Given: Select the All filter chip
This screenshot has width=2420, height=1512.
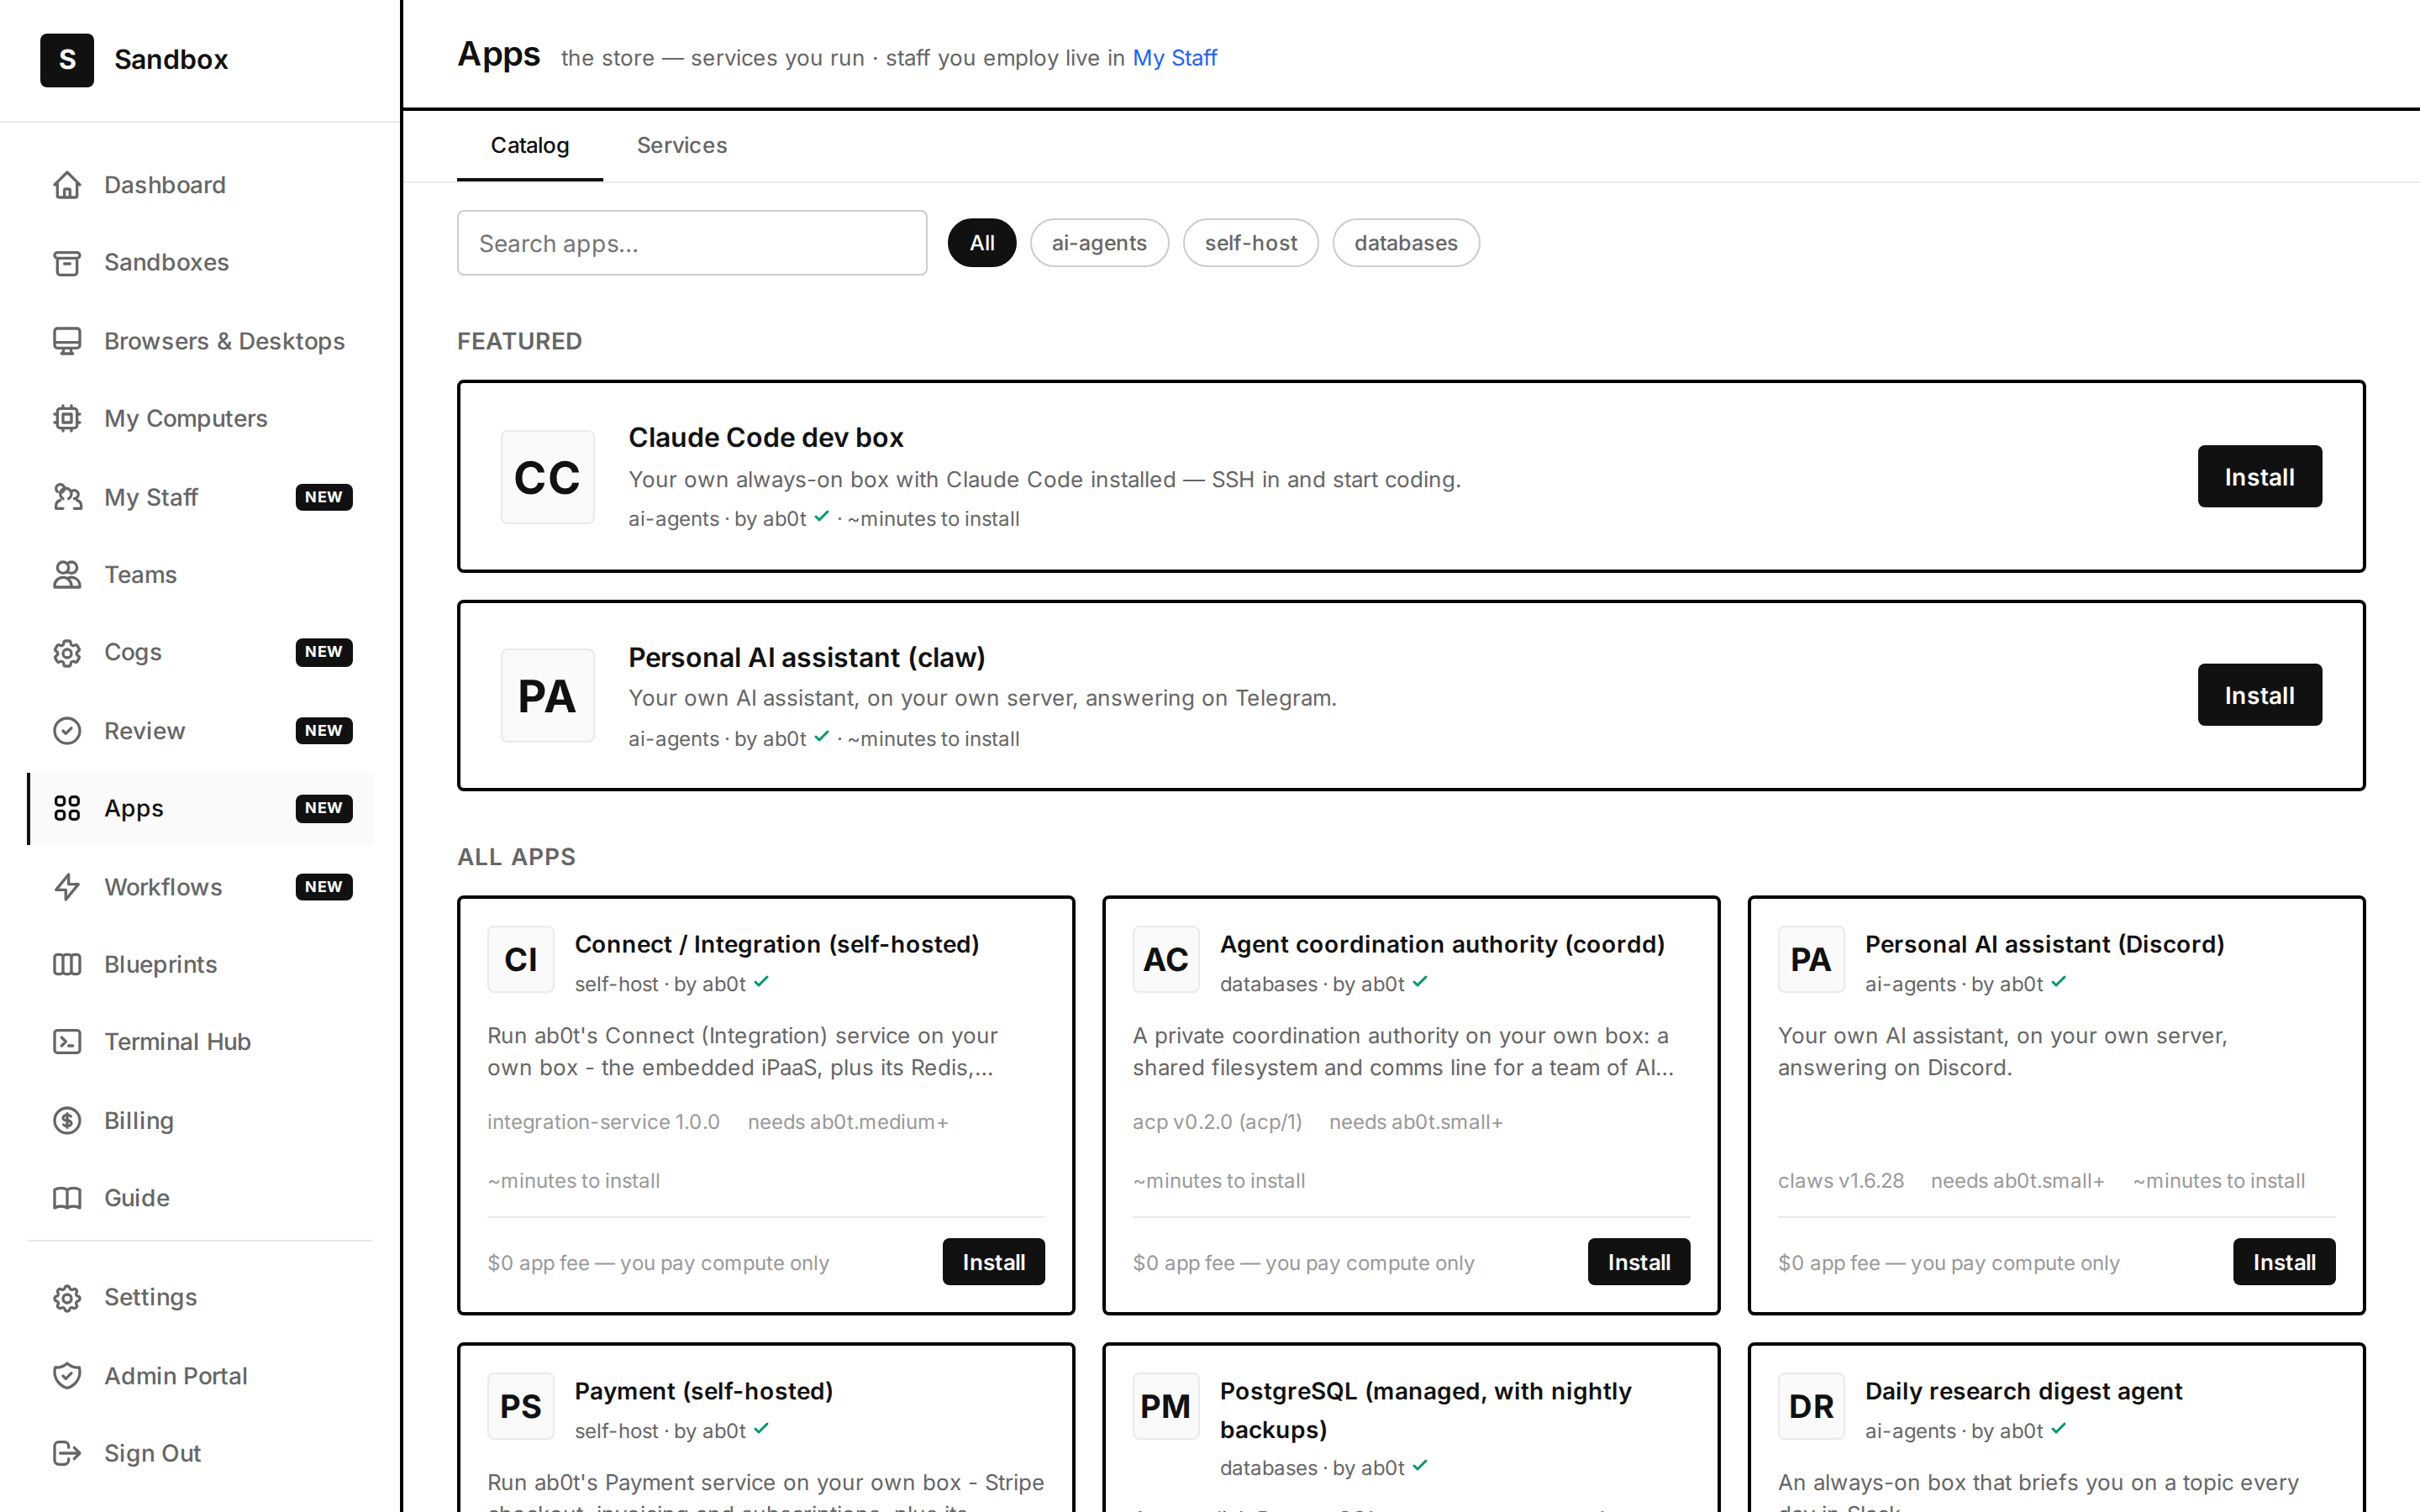Looking at the screenshot, I should point(982,243).
